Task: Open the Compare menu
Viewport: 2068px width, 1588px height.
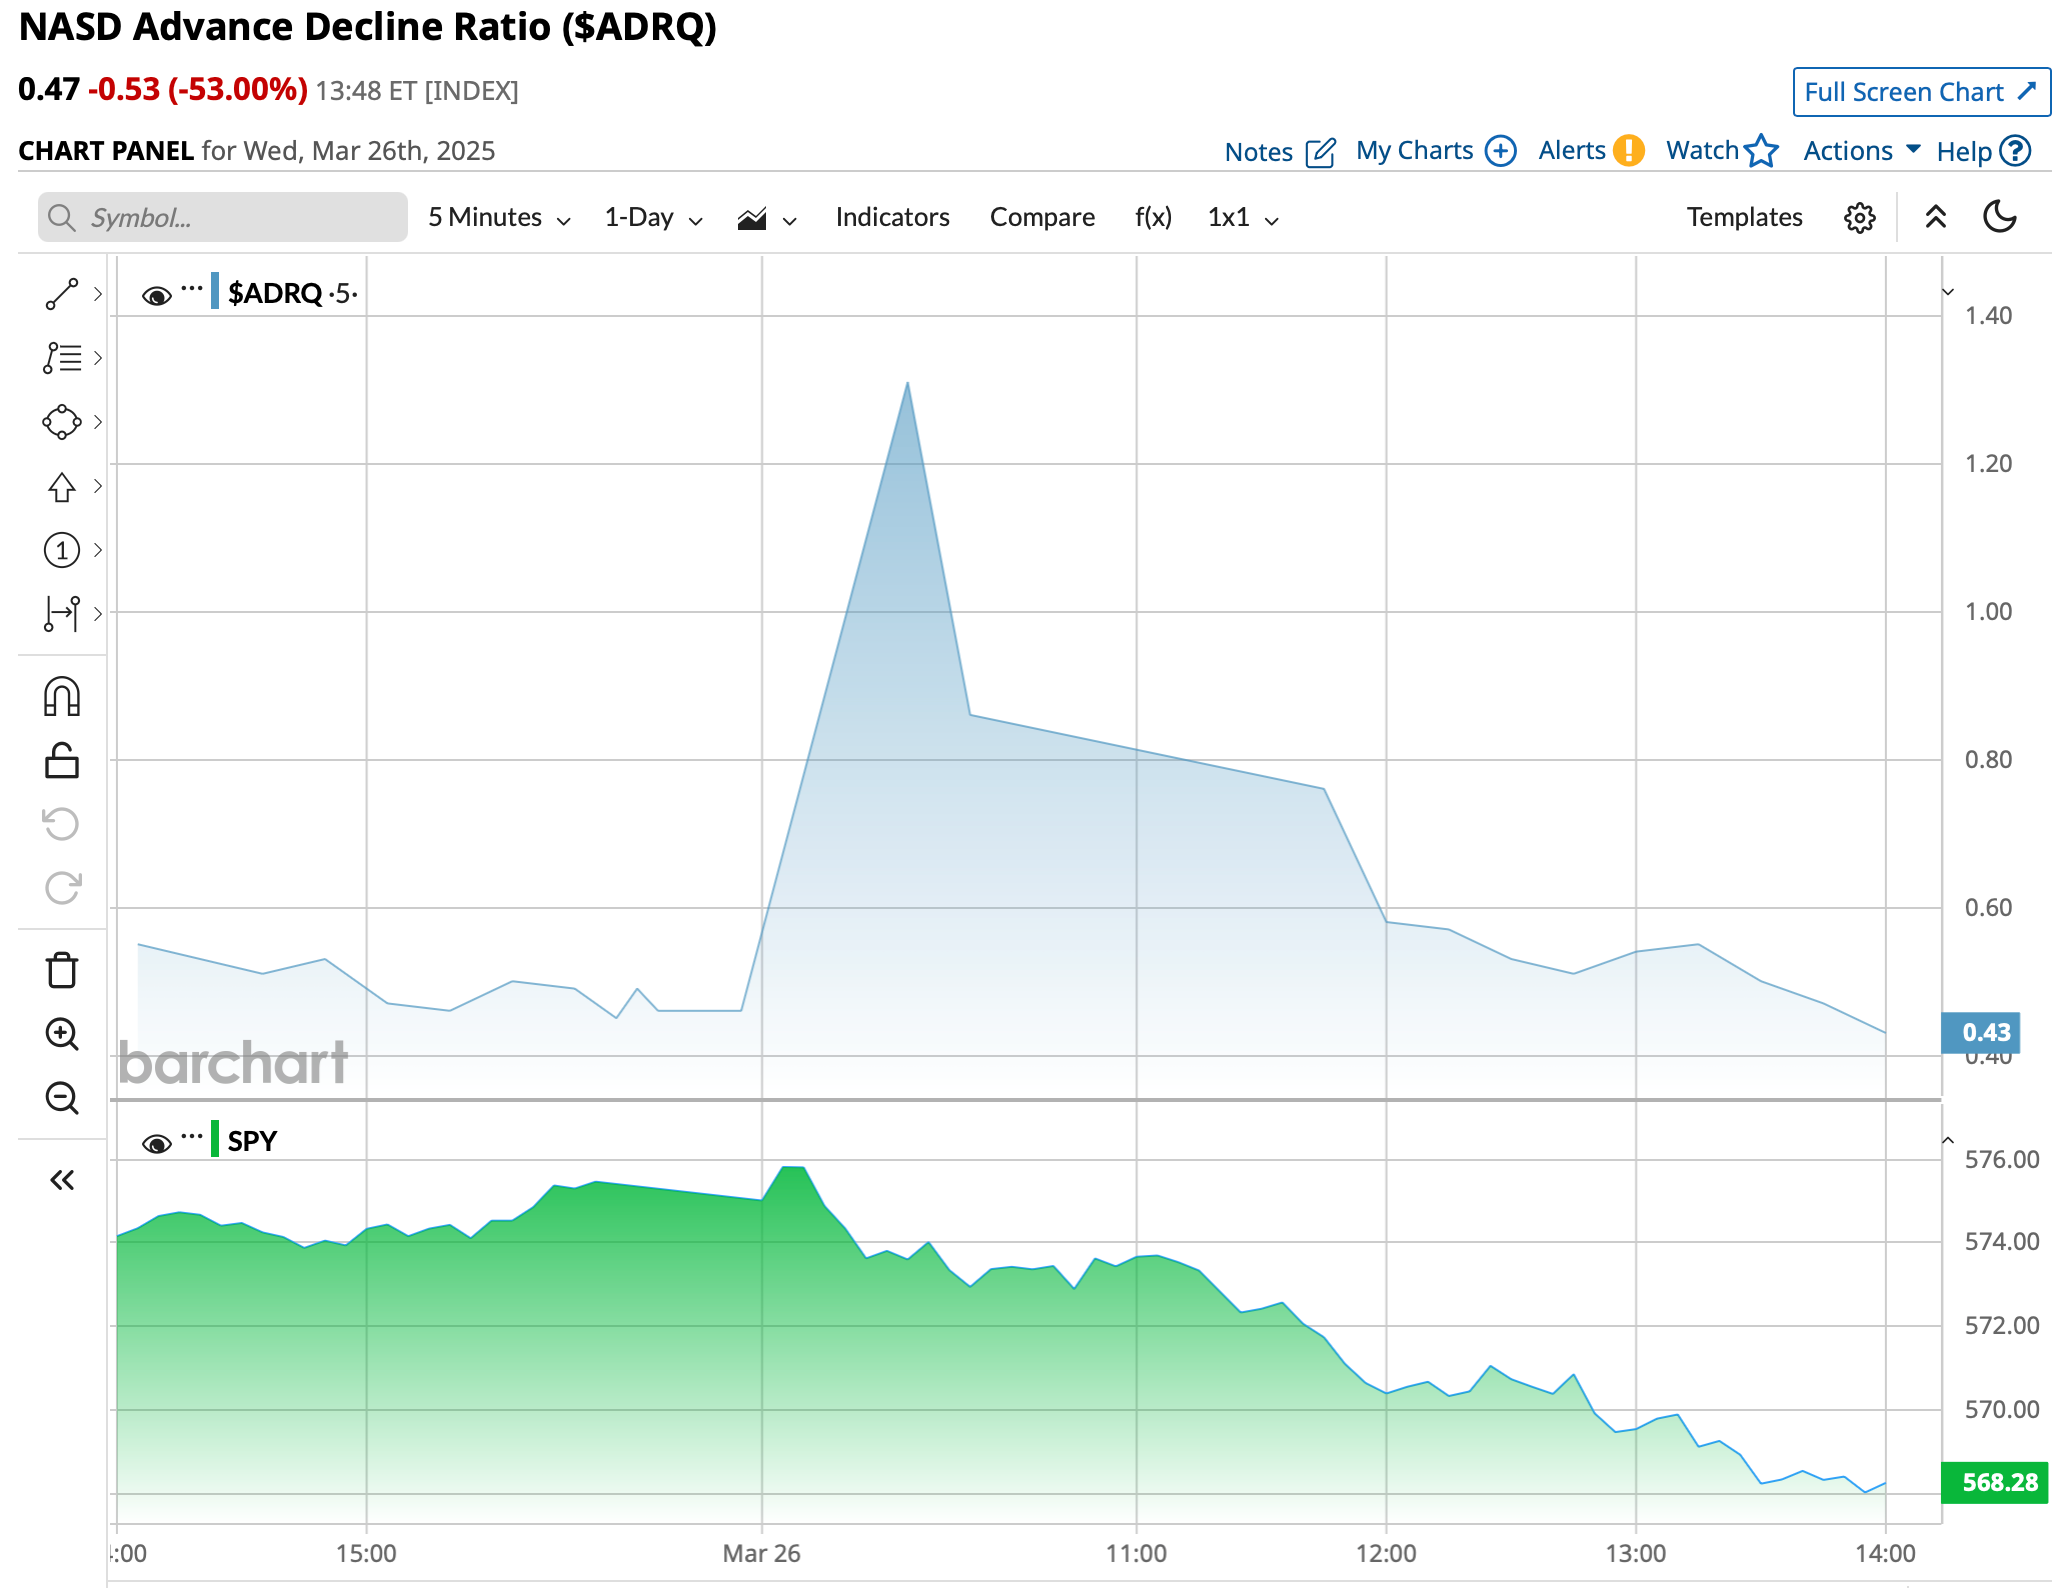Action: click(x=1042, y=218)
